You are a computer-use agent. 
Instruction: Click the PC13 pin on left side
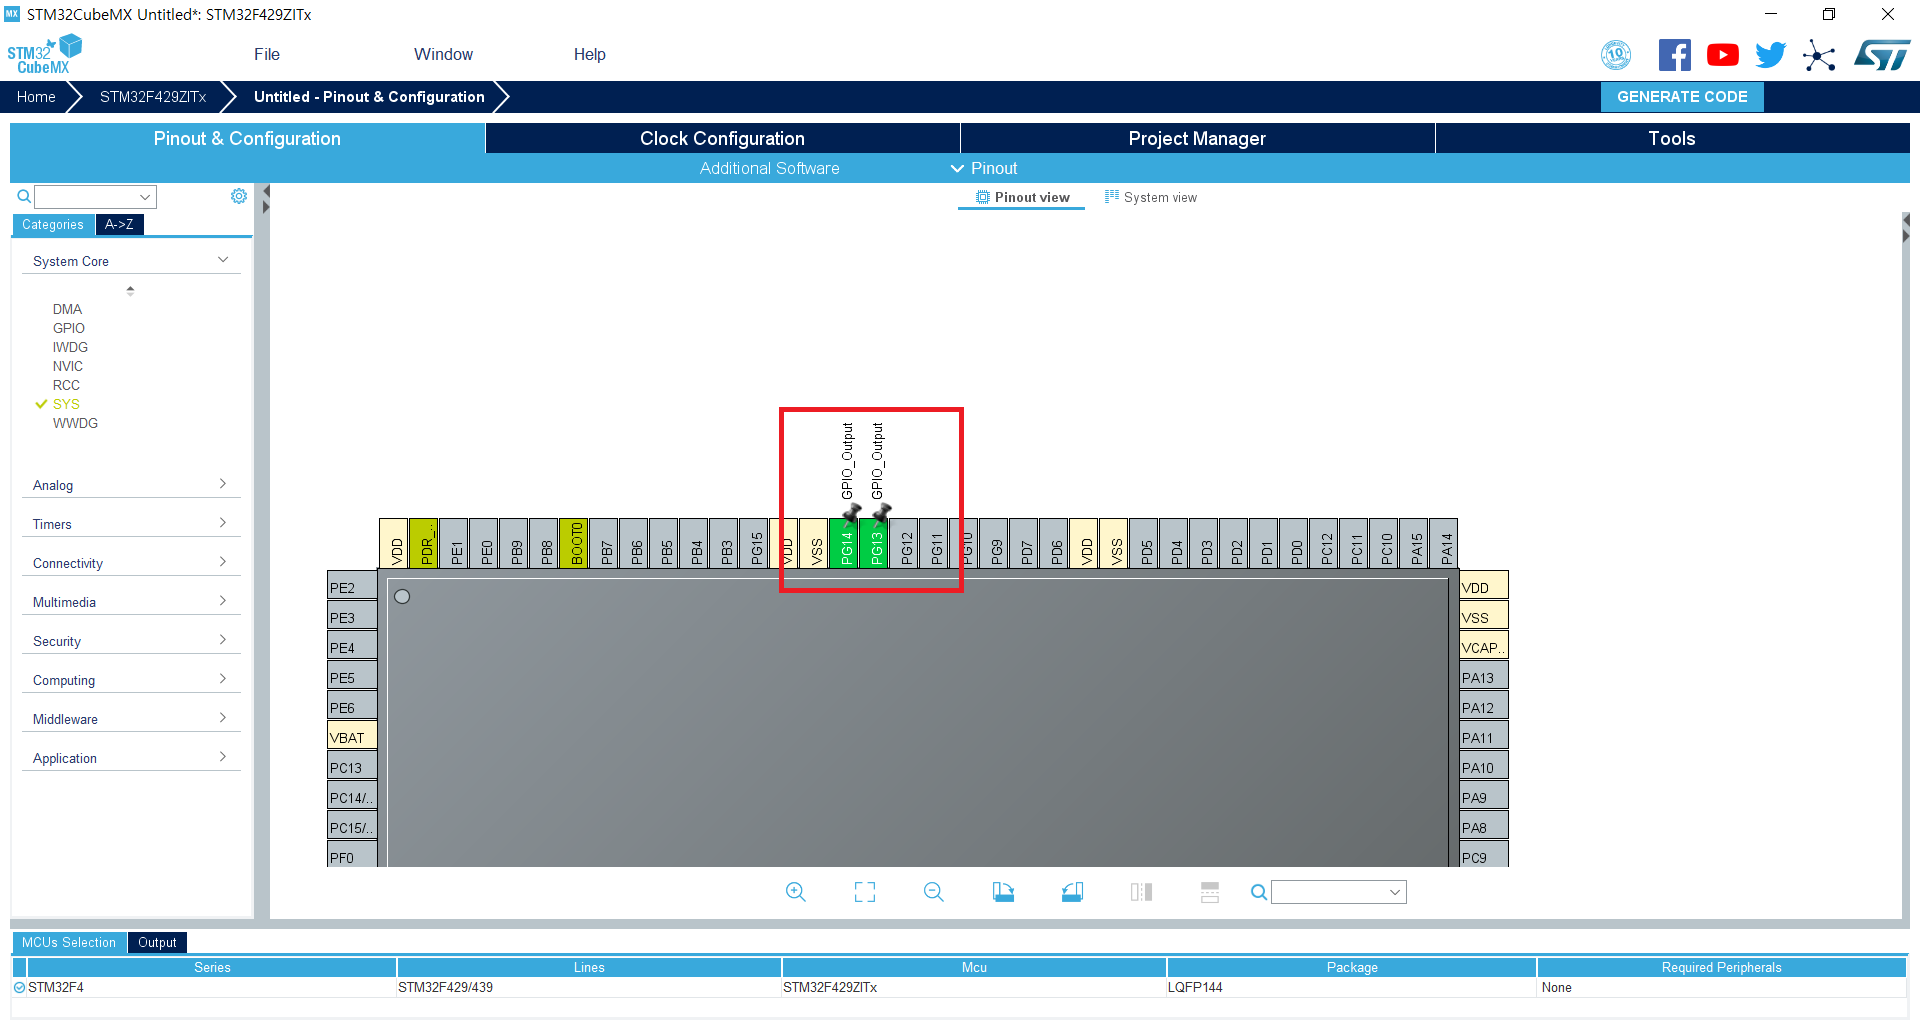point(352,767)
